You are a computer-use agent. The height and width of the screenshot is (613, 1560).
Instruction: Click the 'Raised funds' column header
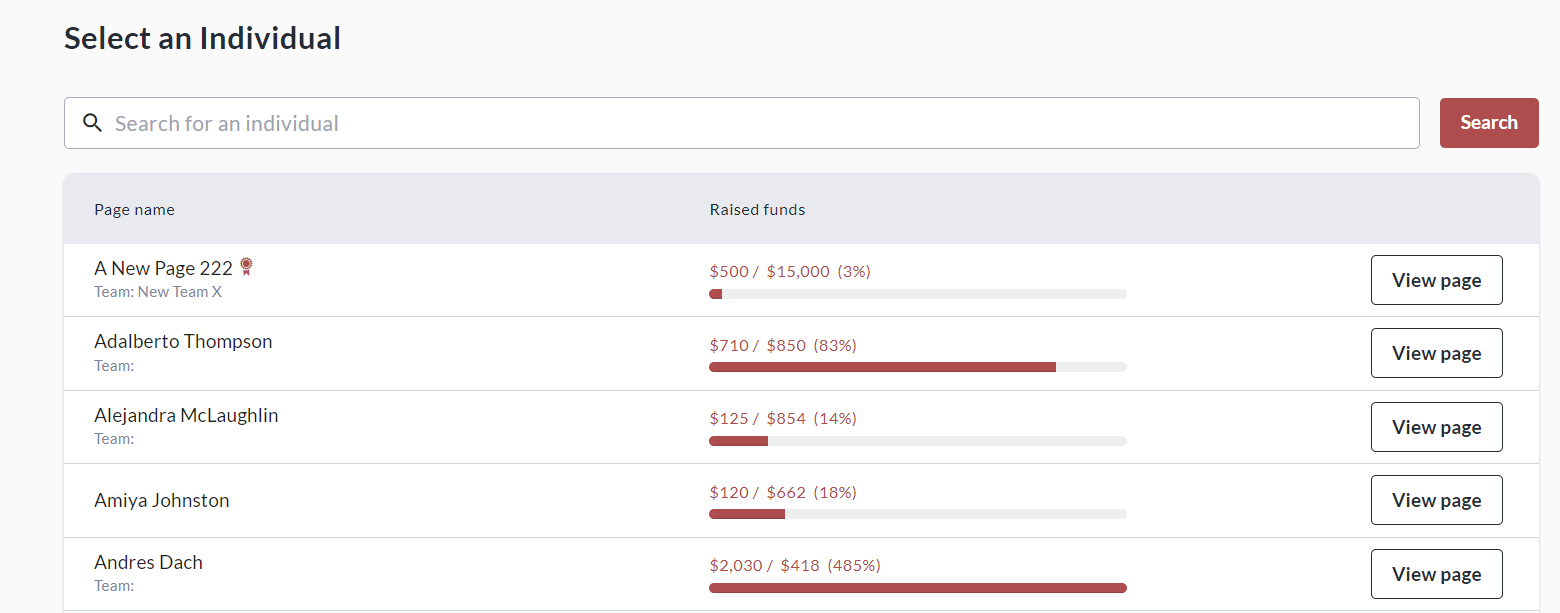click(x=757, y=210)
